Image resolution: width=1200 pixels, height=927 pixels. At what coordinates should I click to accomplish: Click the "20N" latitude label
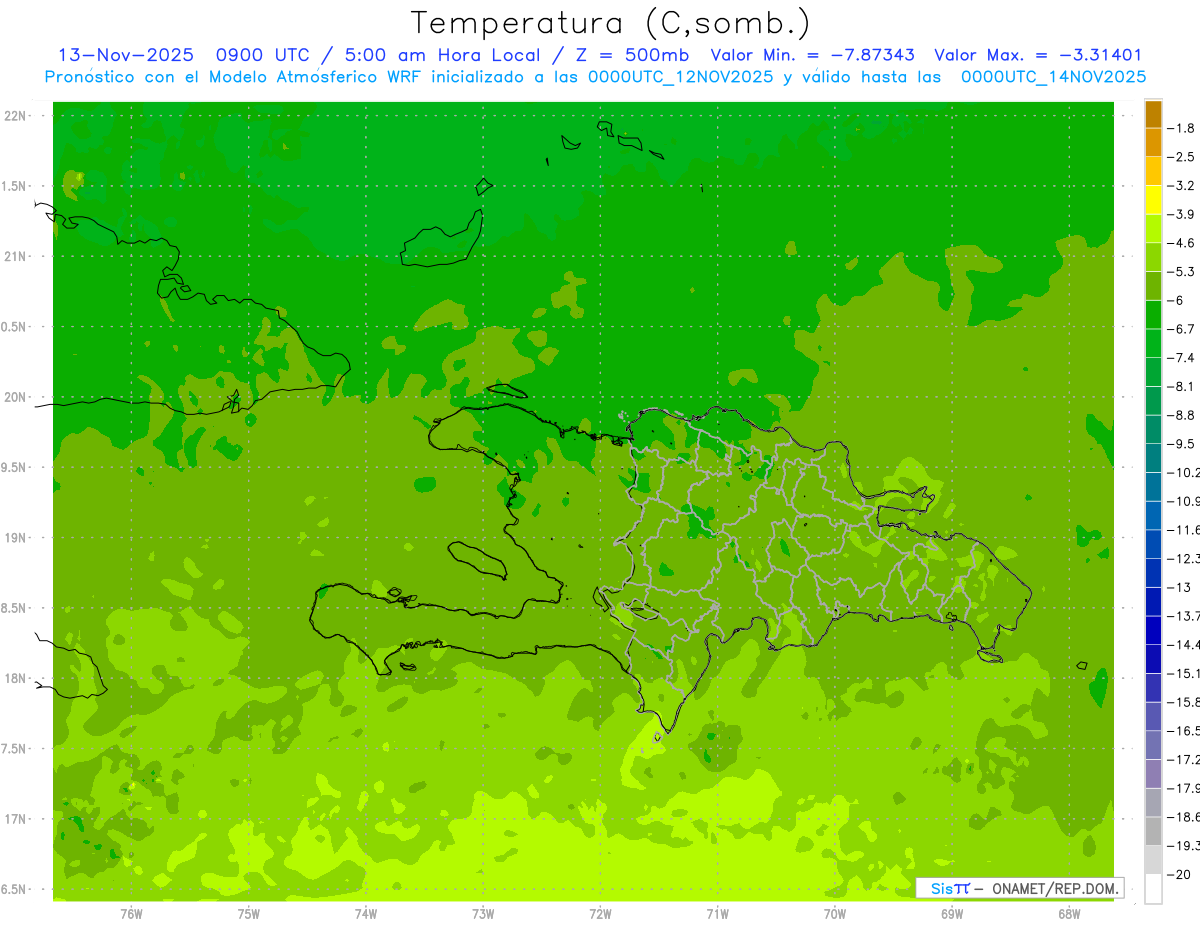pyautogui.click(x=14, y=397)
